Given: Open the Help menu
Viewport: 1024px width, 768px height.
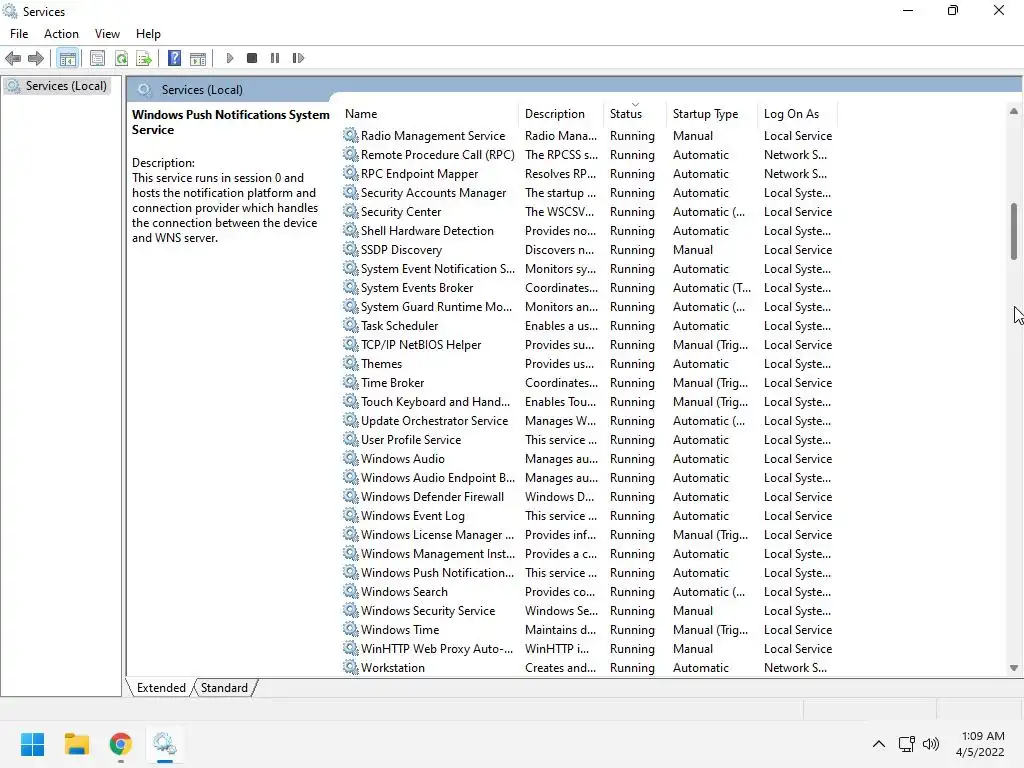Looking at the screenshot, I should tap(148, 34).
